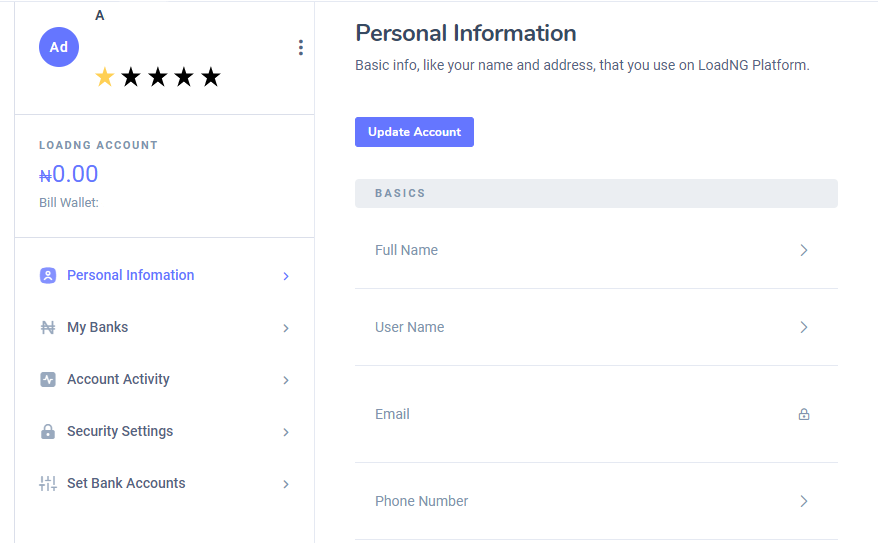Select Account Activity in the sidebar
Screen dimensions: 878x543
point(165,380)
